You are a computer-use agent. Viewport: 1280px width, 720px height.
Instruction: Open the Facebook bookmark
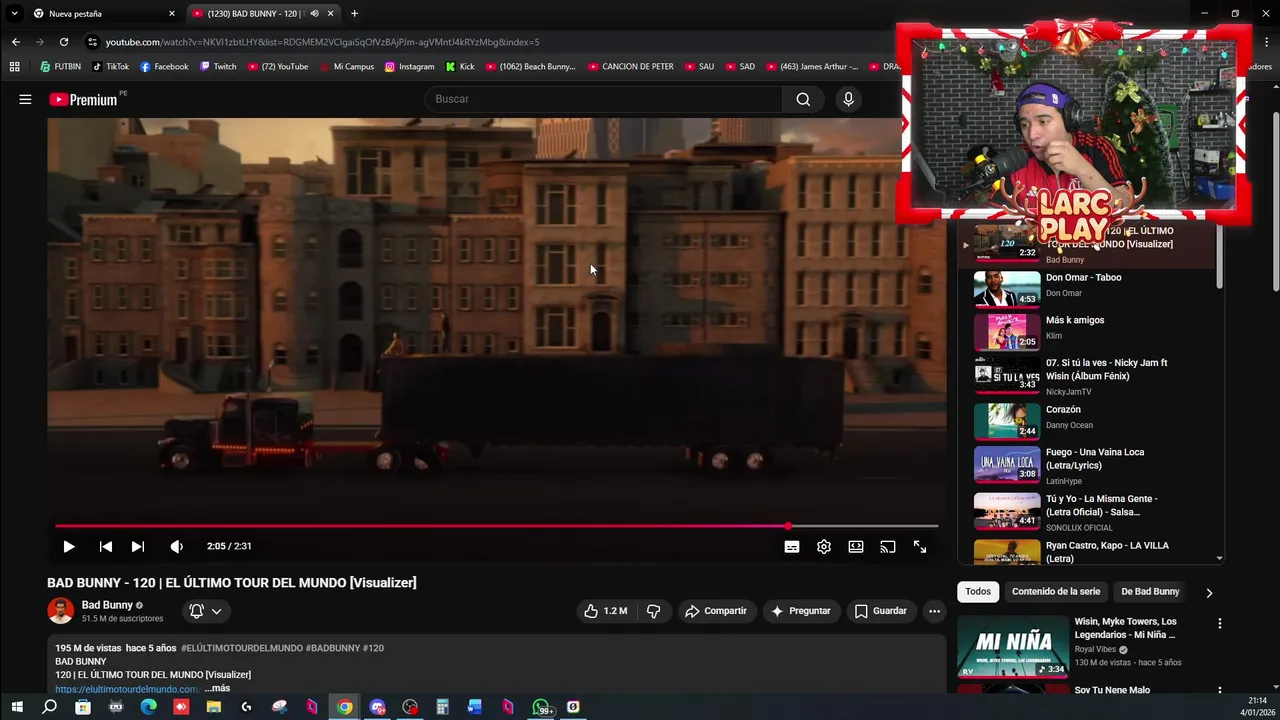[164, 67]
